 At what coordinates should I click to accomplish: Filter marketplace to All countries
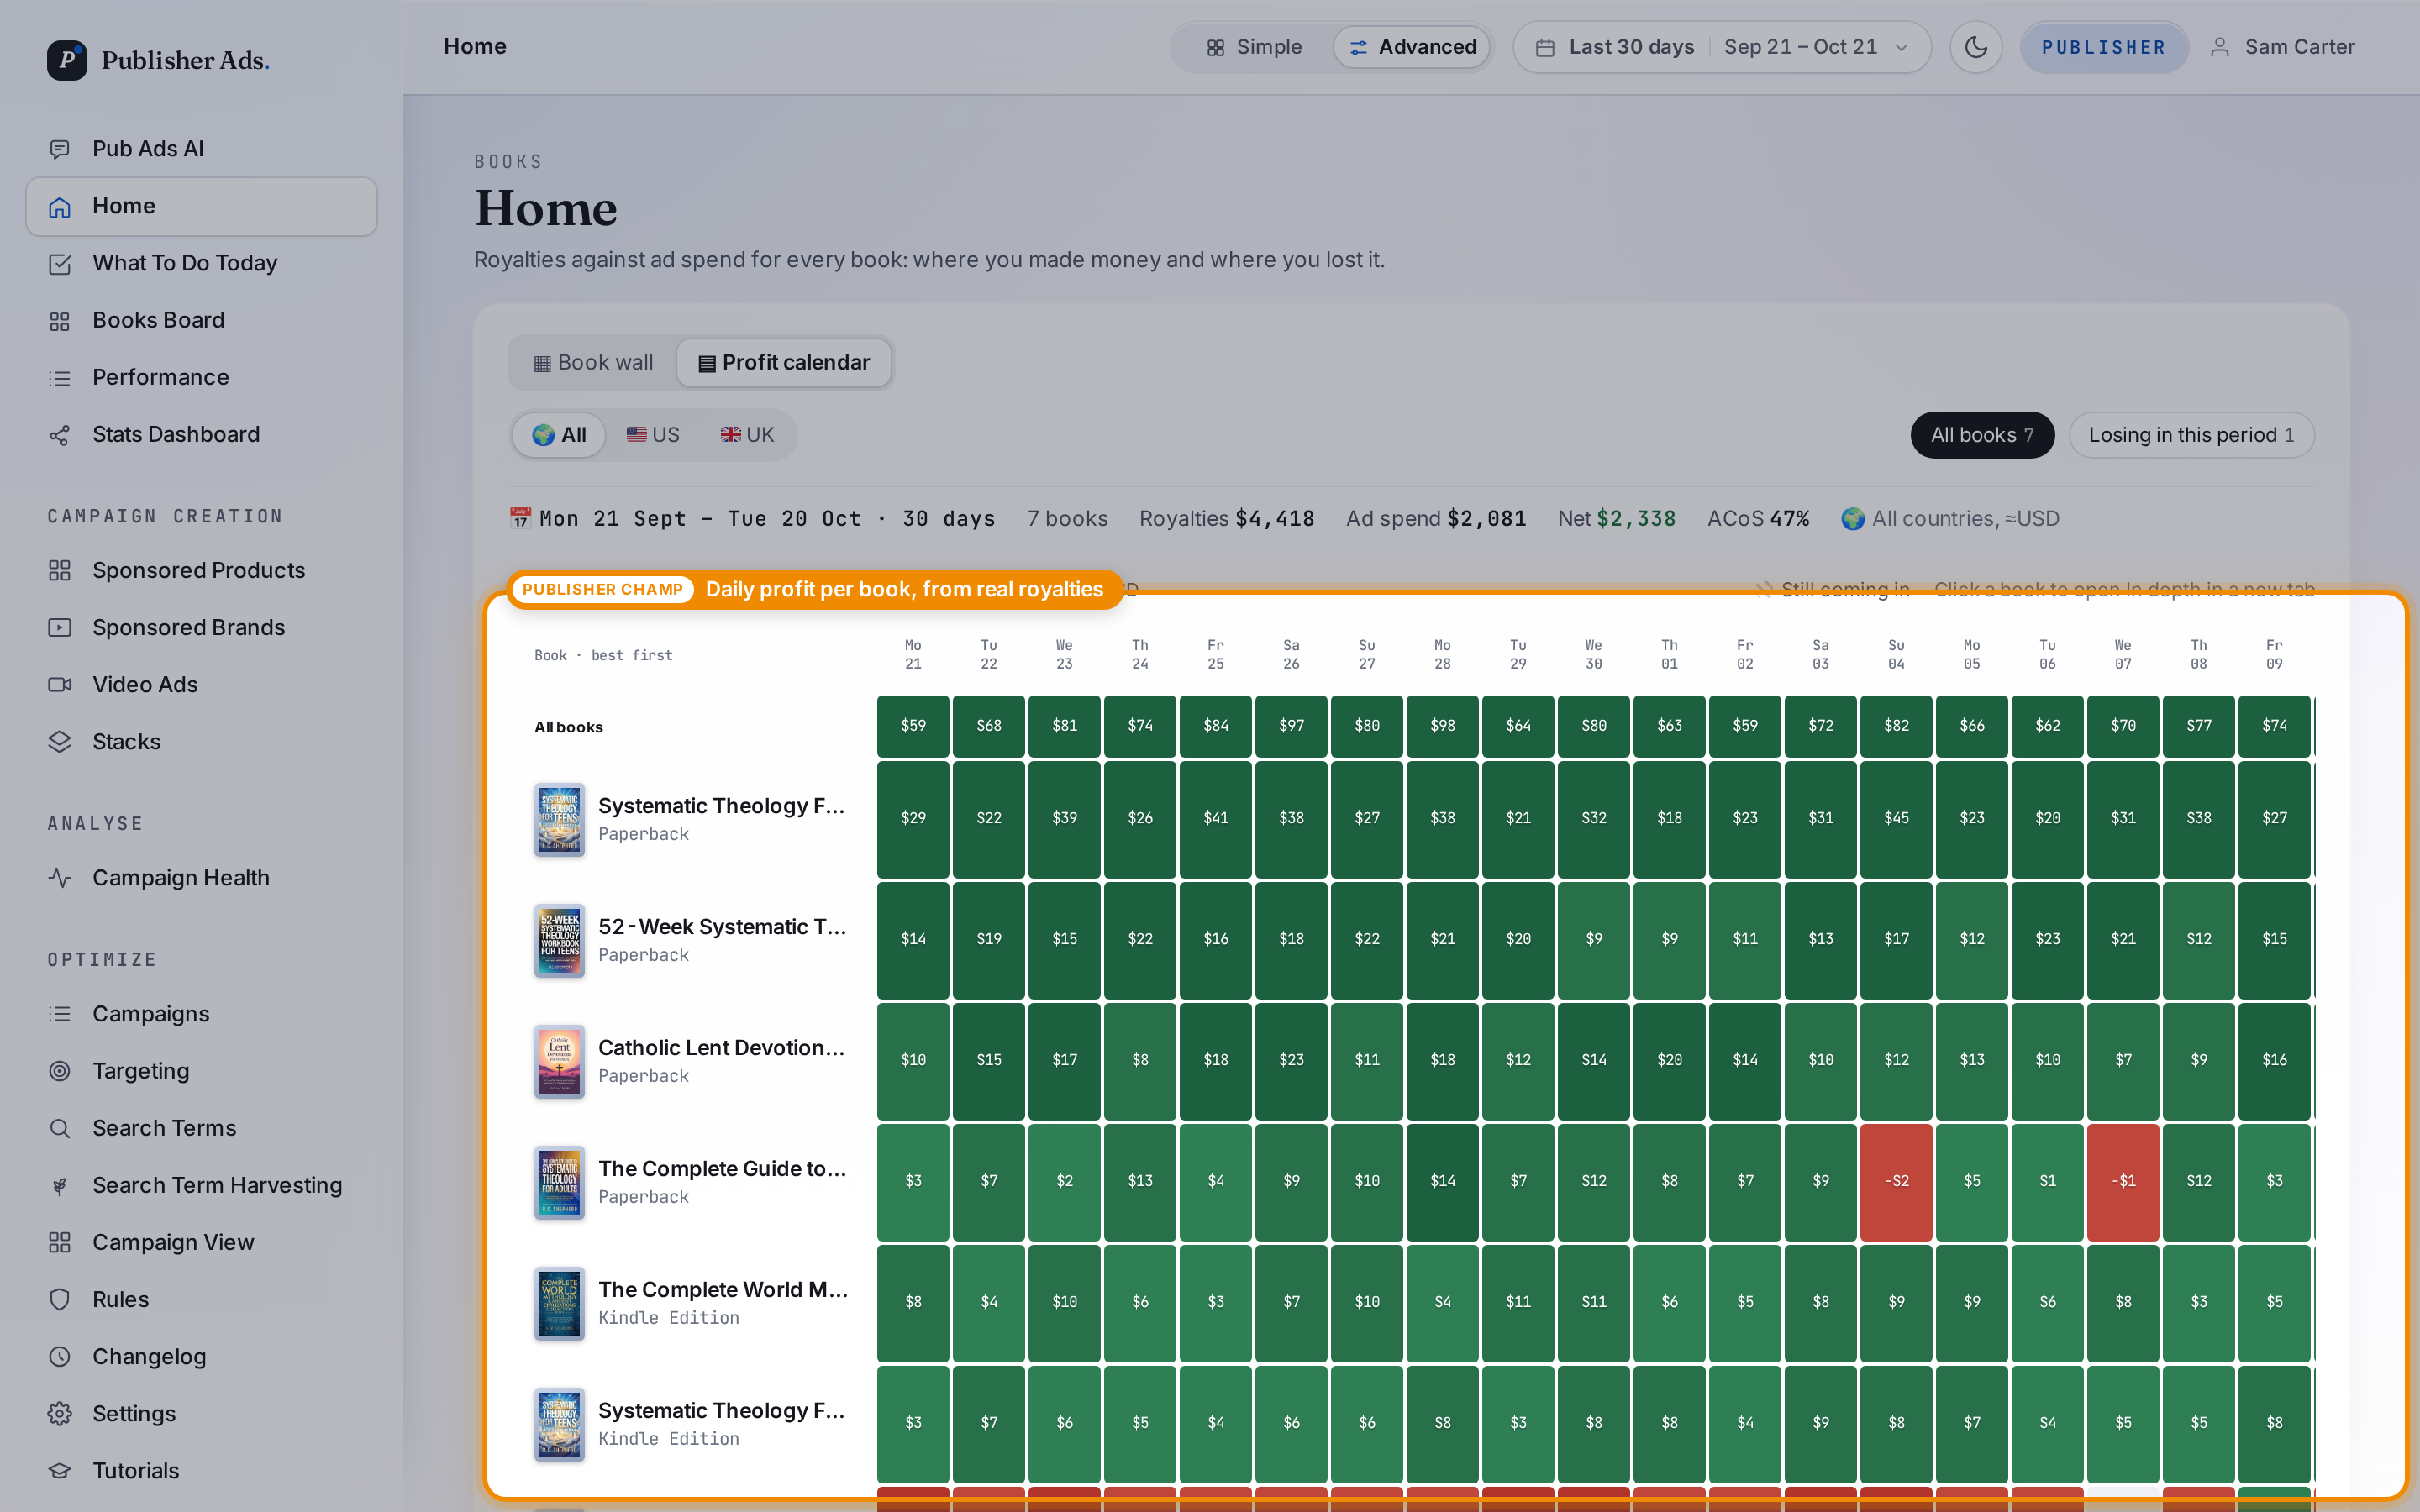[559, 435]
